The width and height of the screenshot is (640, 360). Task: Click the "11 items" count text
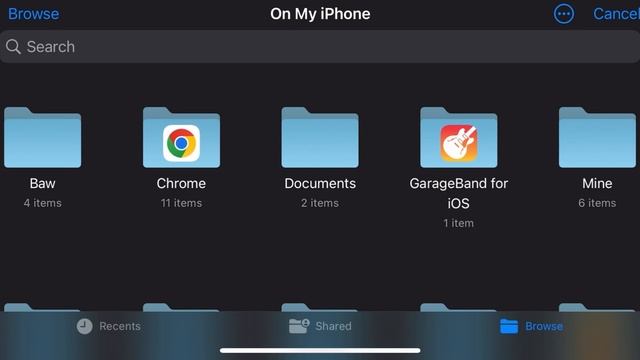pyautogui.click(x=181, y=203)
